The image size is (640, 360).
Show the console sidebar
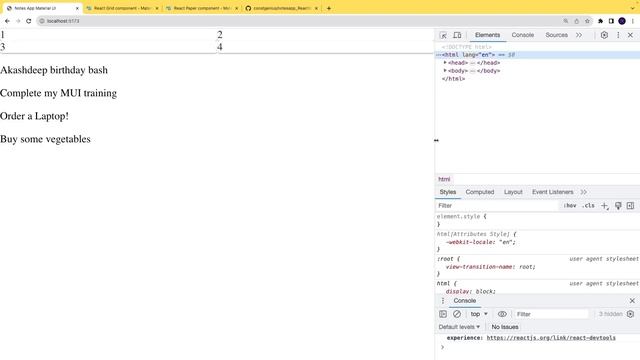[443, 314]
